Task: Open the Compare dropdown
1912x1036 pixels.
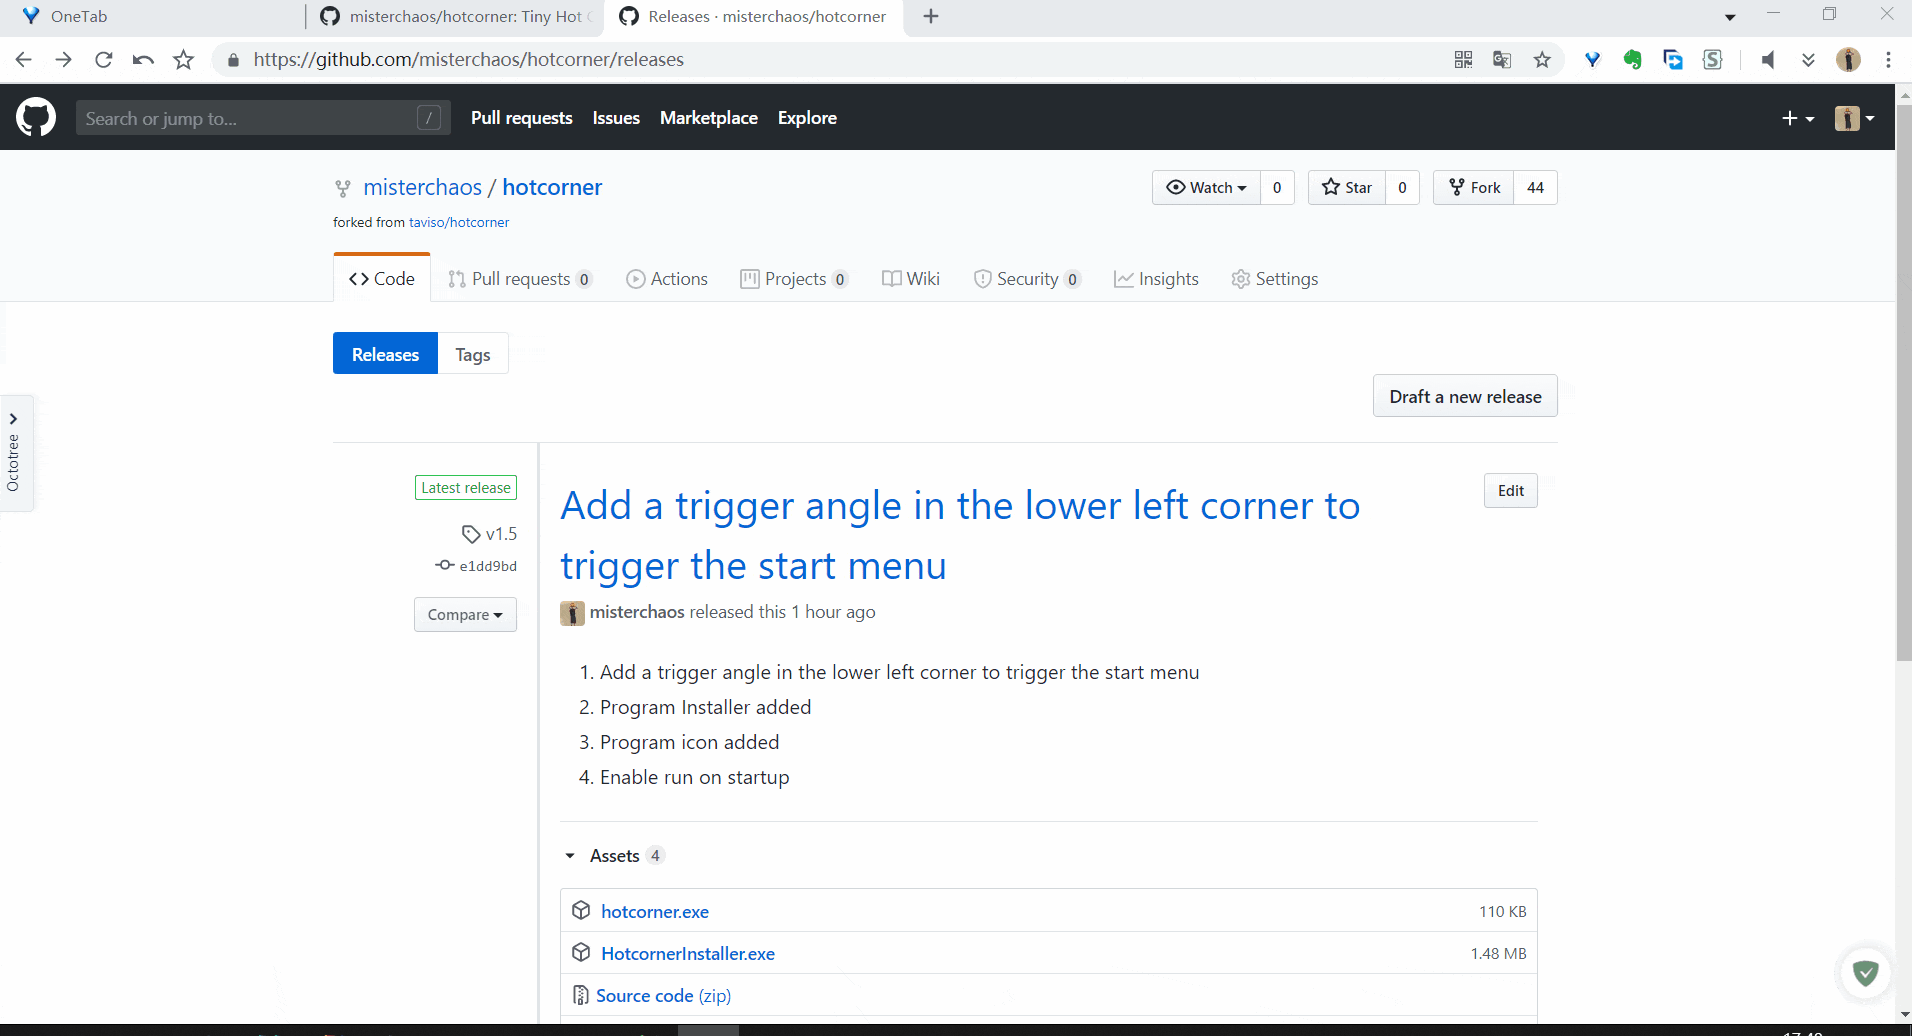Action: click(465, 615)
